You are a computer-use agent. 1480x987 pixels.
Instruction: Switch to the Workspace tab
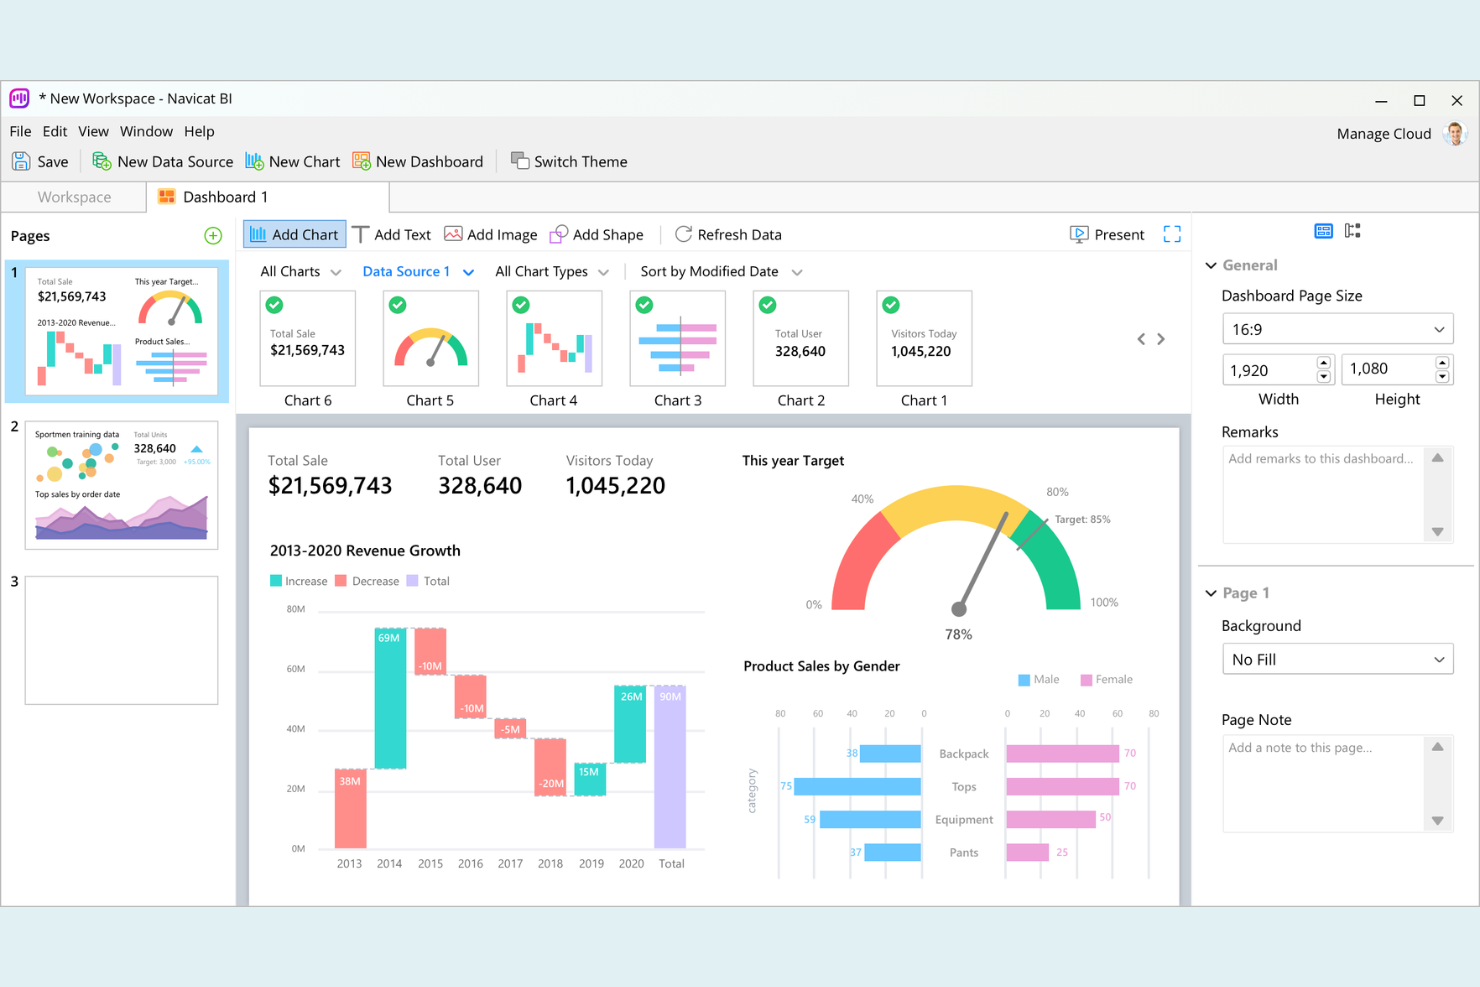(x=74, y=197)
